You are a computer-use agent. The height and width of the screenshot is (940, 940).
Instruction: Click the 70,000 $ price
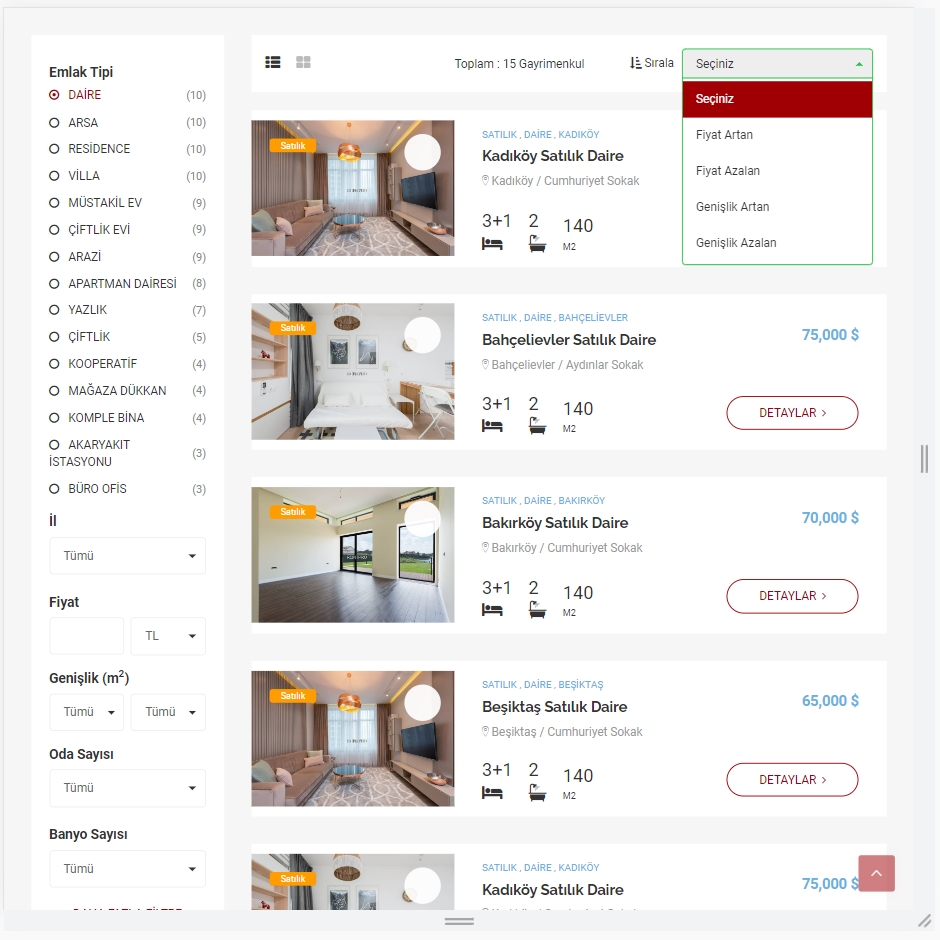point(830,517)
